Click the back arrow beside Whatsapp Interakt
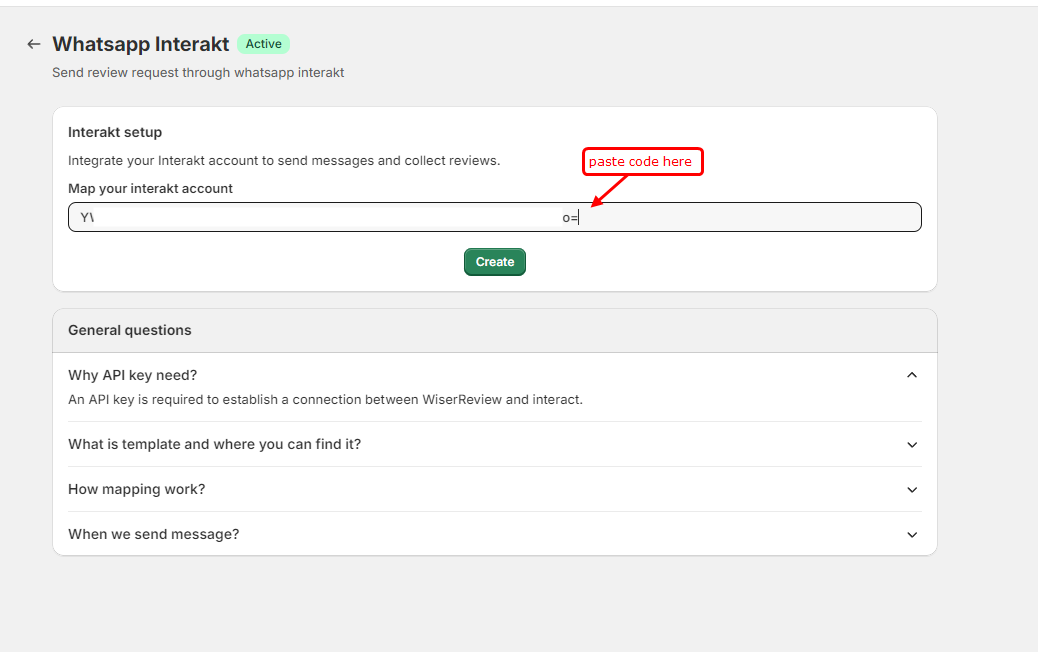1038x652 pixels. (x=34, y=44)
